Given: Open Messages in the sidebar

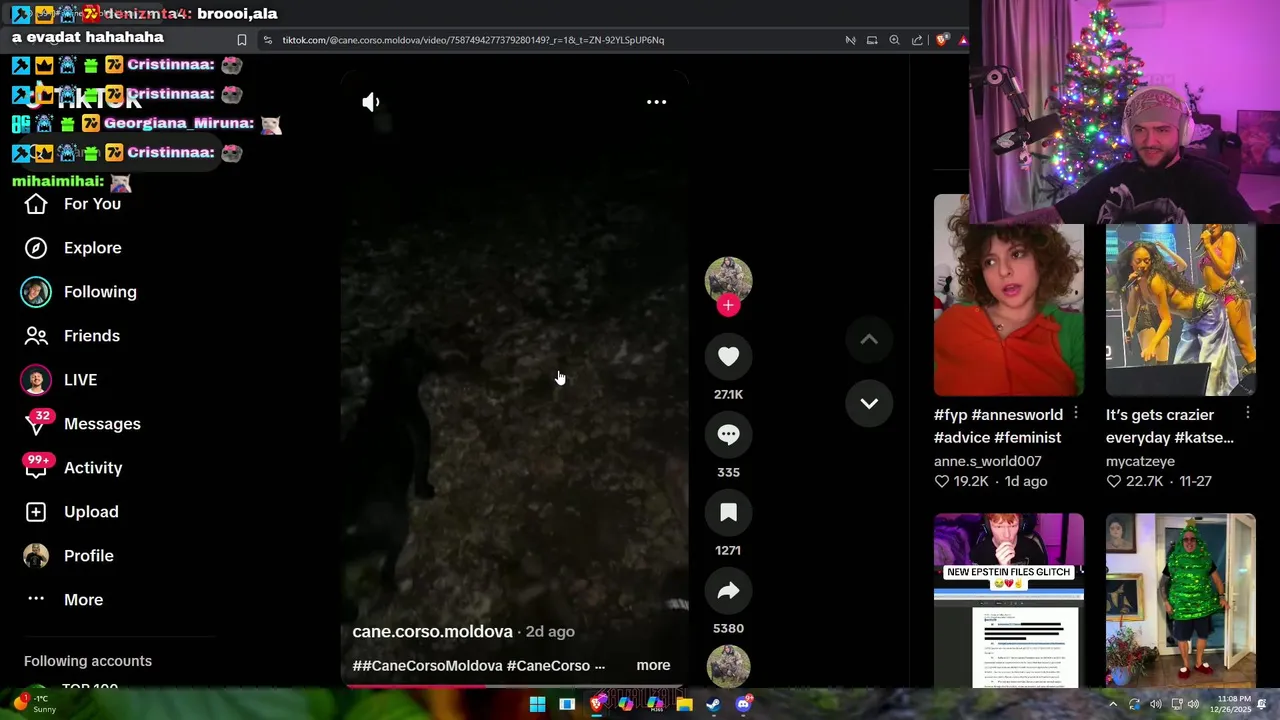Looking at the screenshot, I should click(x=102, y=424).
